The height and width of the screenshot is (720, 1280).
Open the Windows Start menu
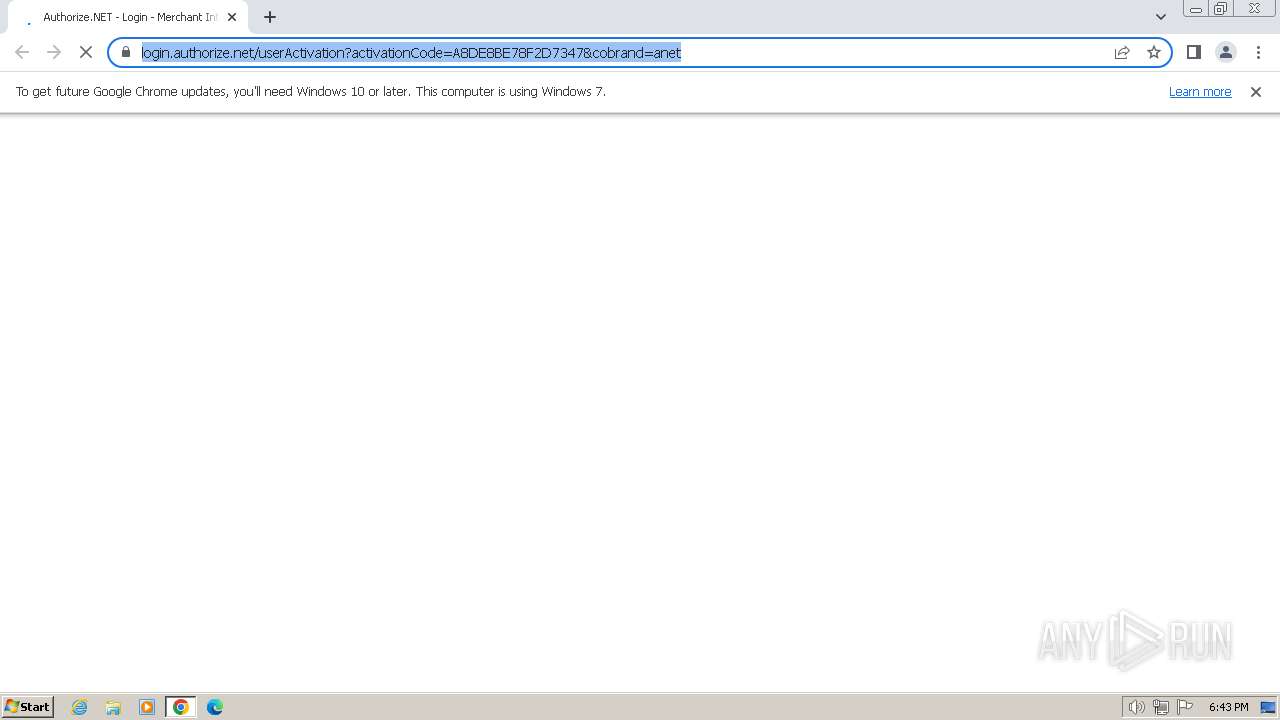28,706
